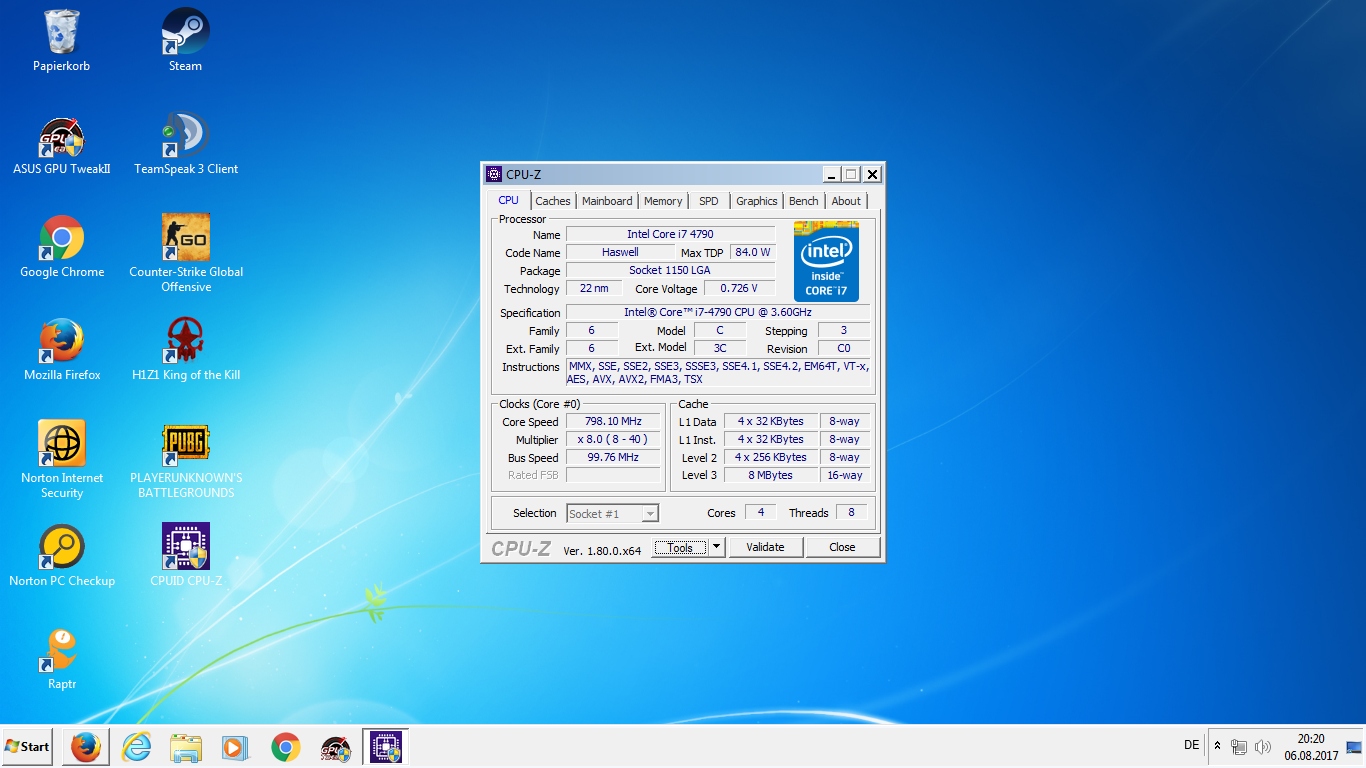
Task: Switch to the SPD tab
Action: (x=709, y=201)
